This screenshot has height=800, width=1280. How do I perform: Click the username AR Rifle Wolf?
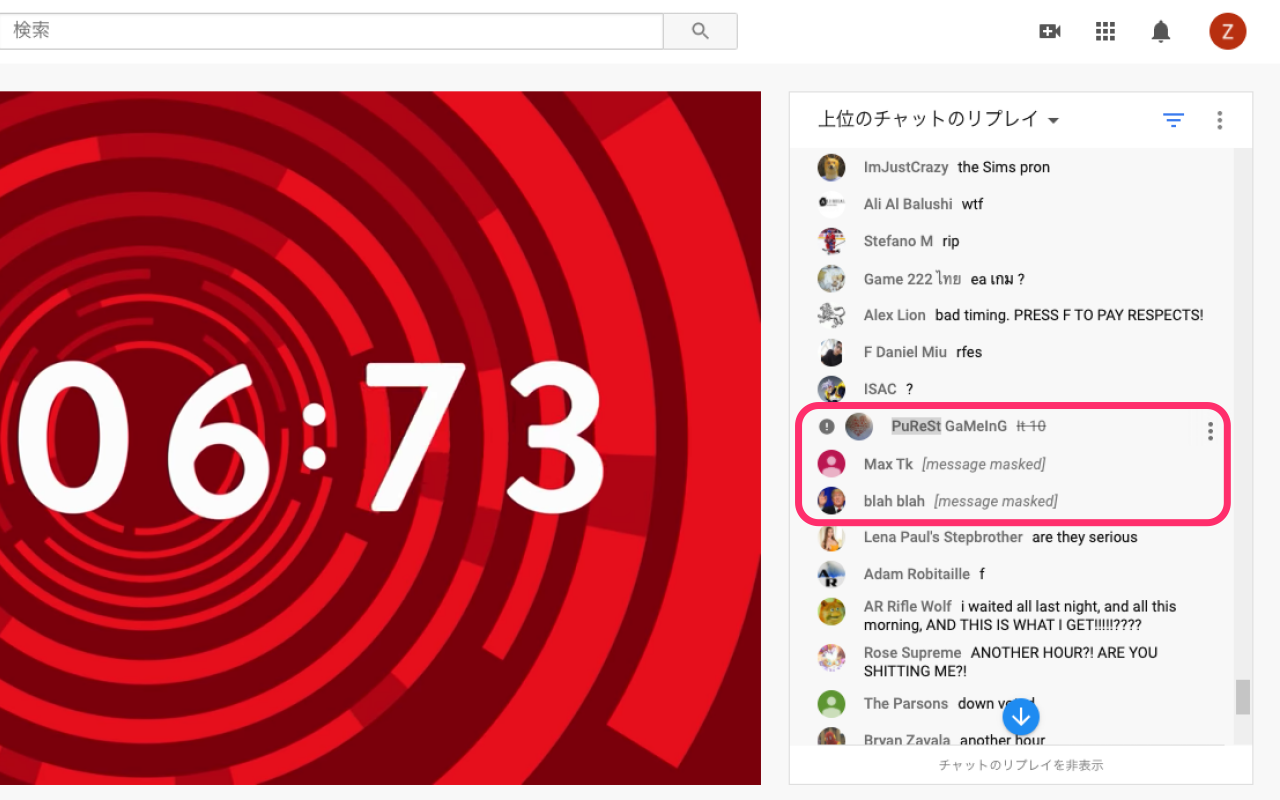[x=908, y=606]
